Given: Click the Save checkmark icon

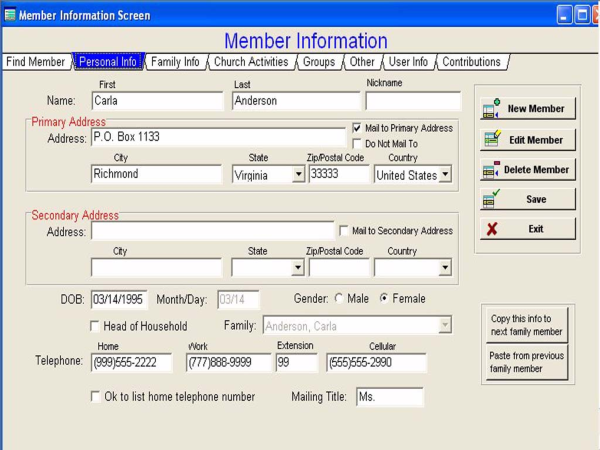Looking at the screenshot, I should click(491, 199).
